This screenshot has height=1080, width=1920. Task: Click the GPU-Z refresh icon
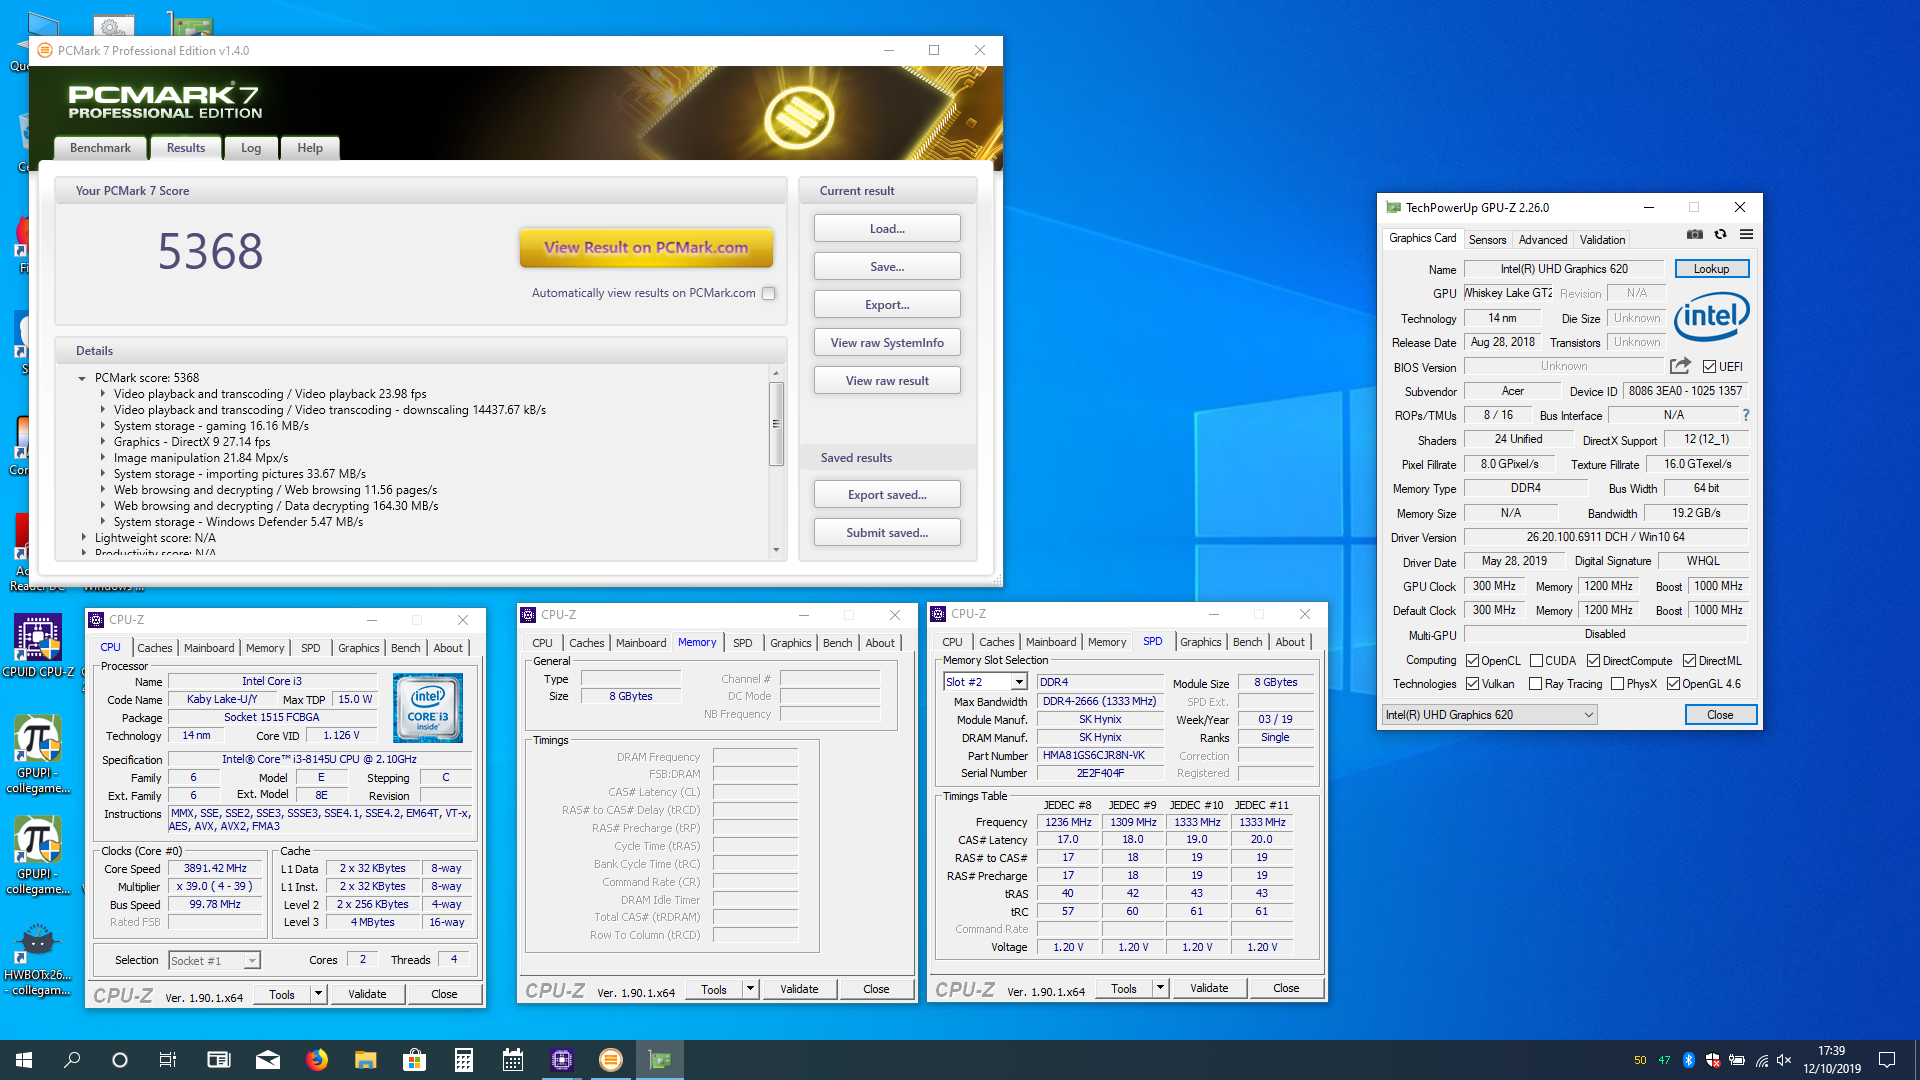[1720, 234]
